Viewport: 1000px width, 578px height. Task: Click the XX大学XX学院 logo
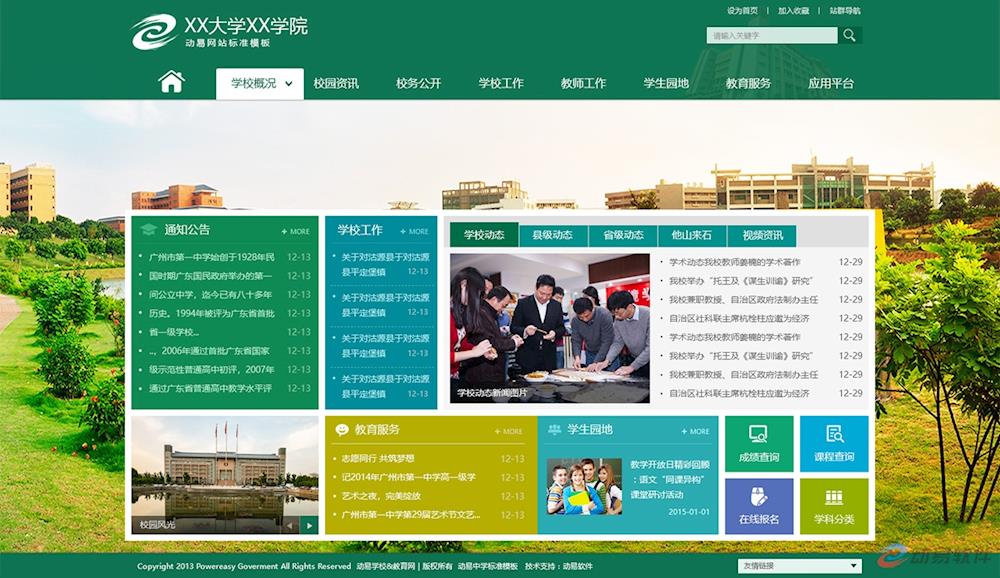[219, 31]
